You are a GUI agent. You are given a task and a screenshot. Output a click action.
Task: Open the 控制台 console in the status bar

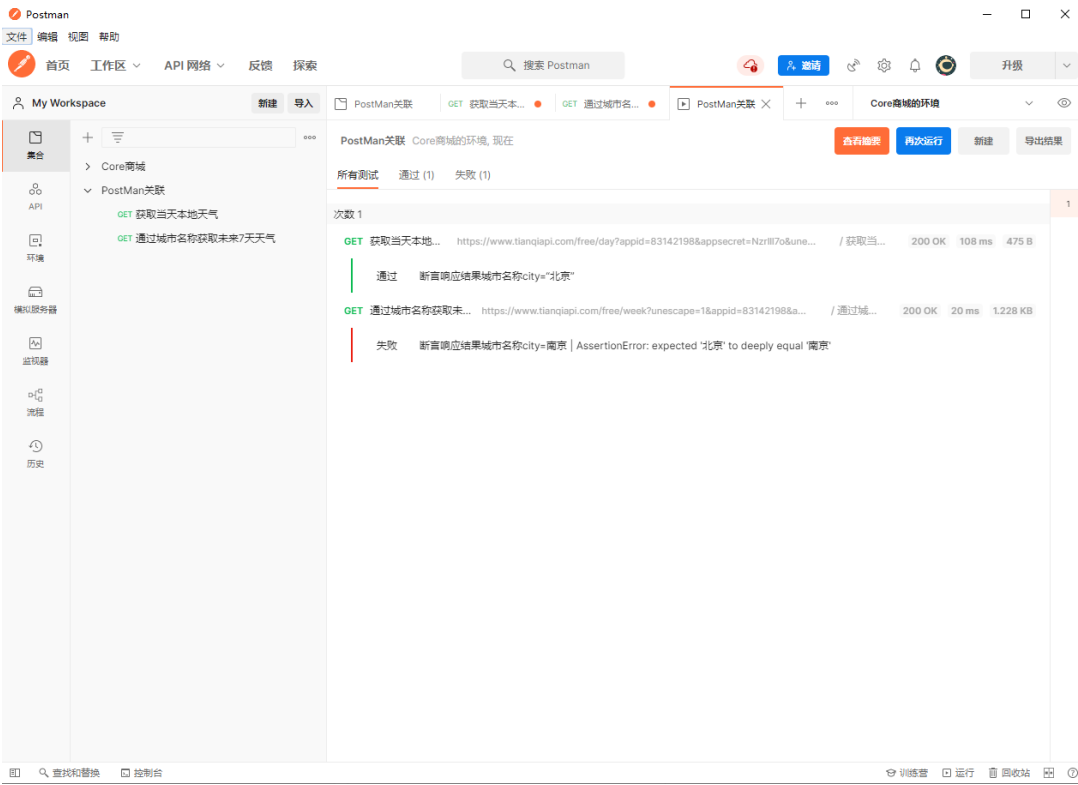pos(142,773)
